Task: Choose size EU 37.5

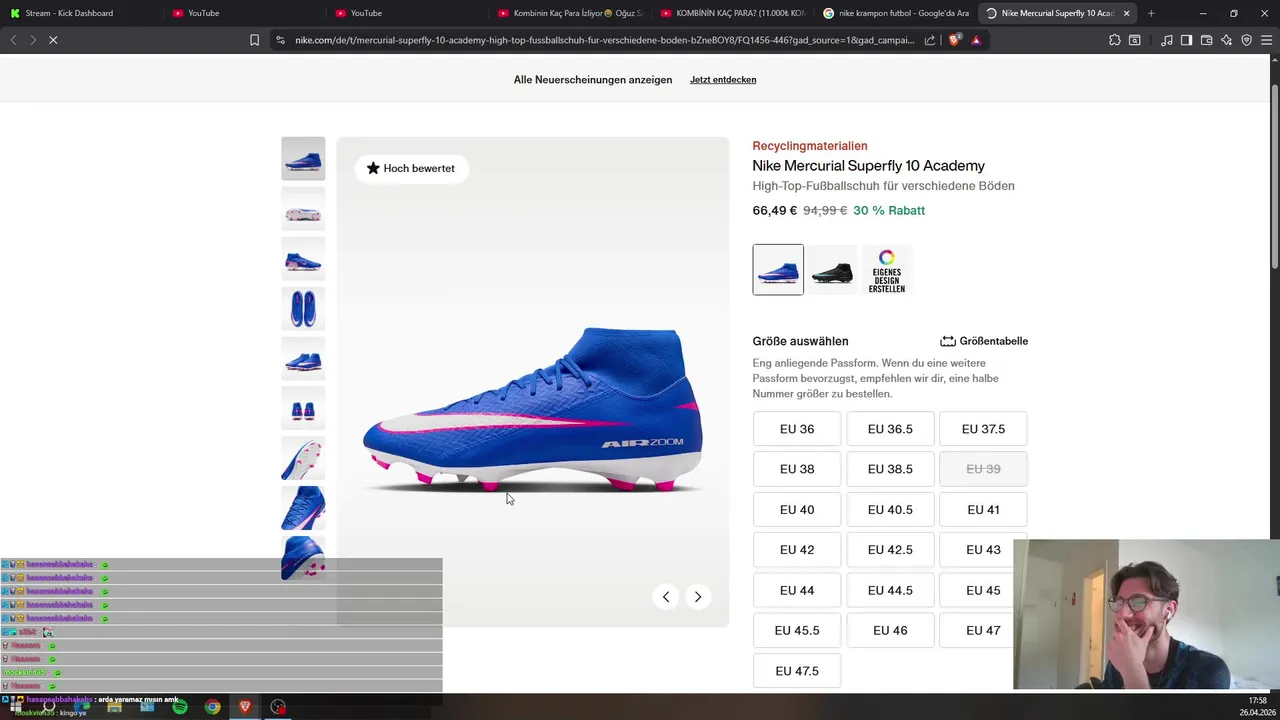Action: click(x=983, y=429)
